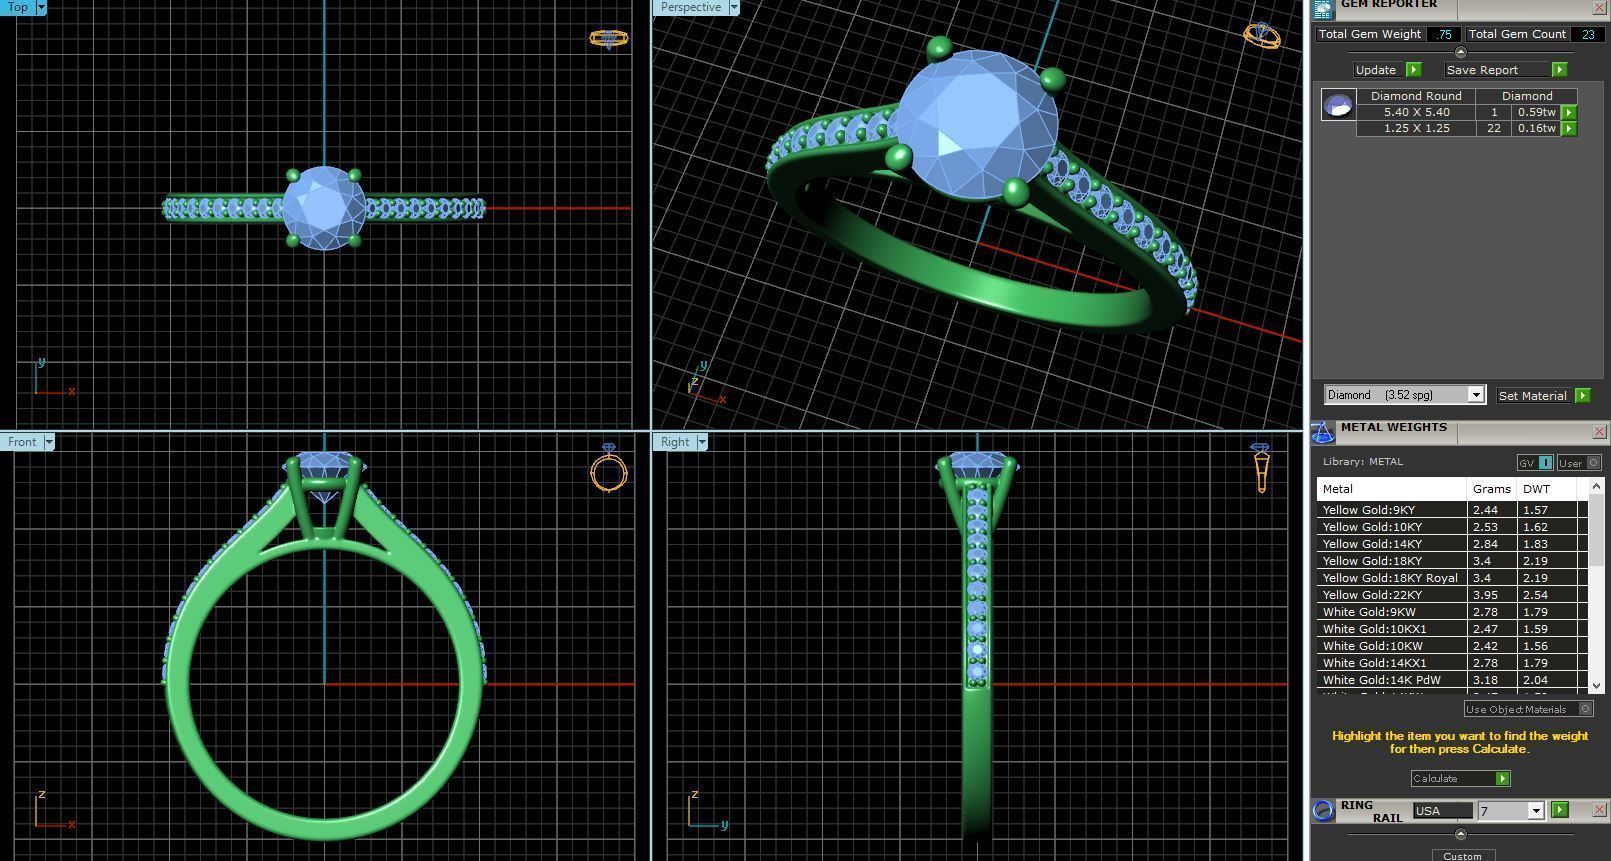This screenshot has height=861, width=1611.
Task: Select the White Gold:14KX1 row
Action: [x=1452, y=663]
